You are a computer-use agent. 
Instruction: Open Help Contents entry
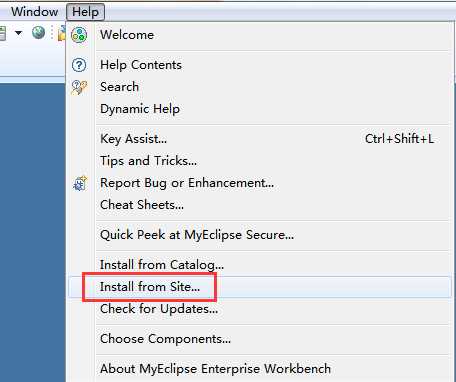tap(260, 65)
